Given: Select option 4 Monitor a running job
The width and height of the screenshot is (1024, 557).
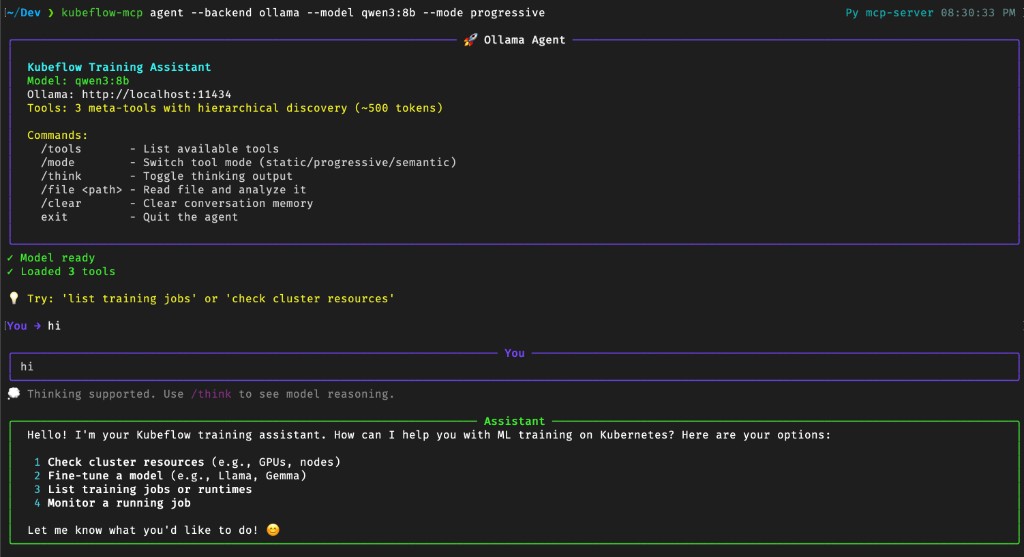Looking at the screenshot, I should click(112, 503).
